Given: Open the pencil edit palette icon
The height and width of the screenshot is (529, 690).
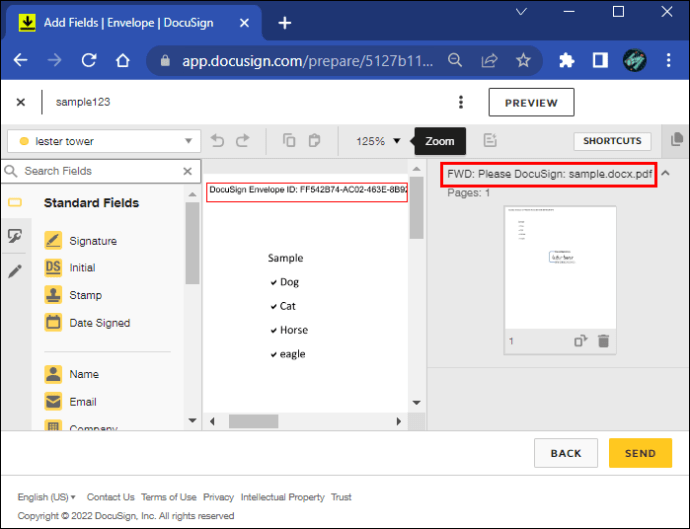Looking at the screenshot, I should 15,271.
